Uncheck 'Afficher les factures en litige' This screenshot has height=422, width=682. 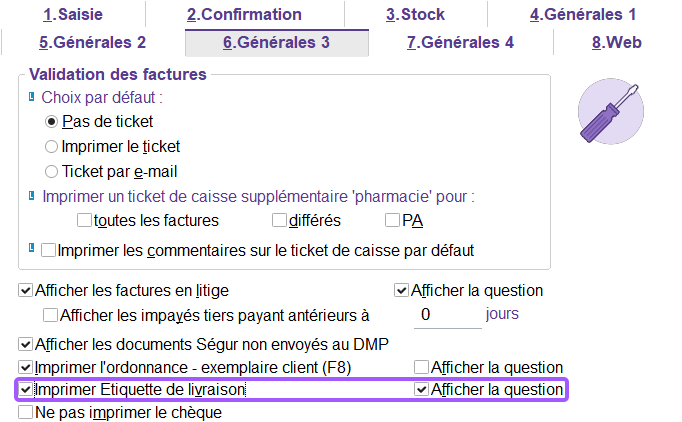tap(26, 291)
